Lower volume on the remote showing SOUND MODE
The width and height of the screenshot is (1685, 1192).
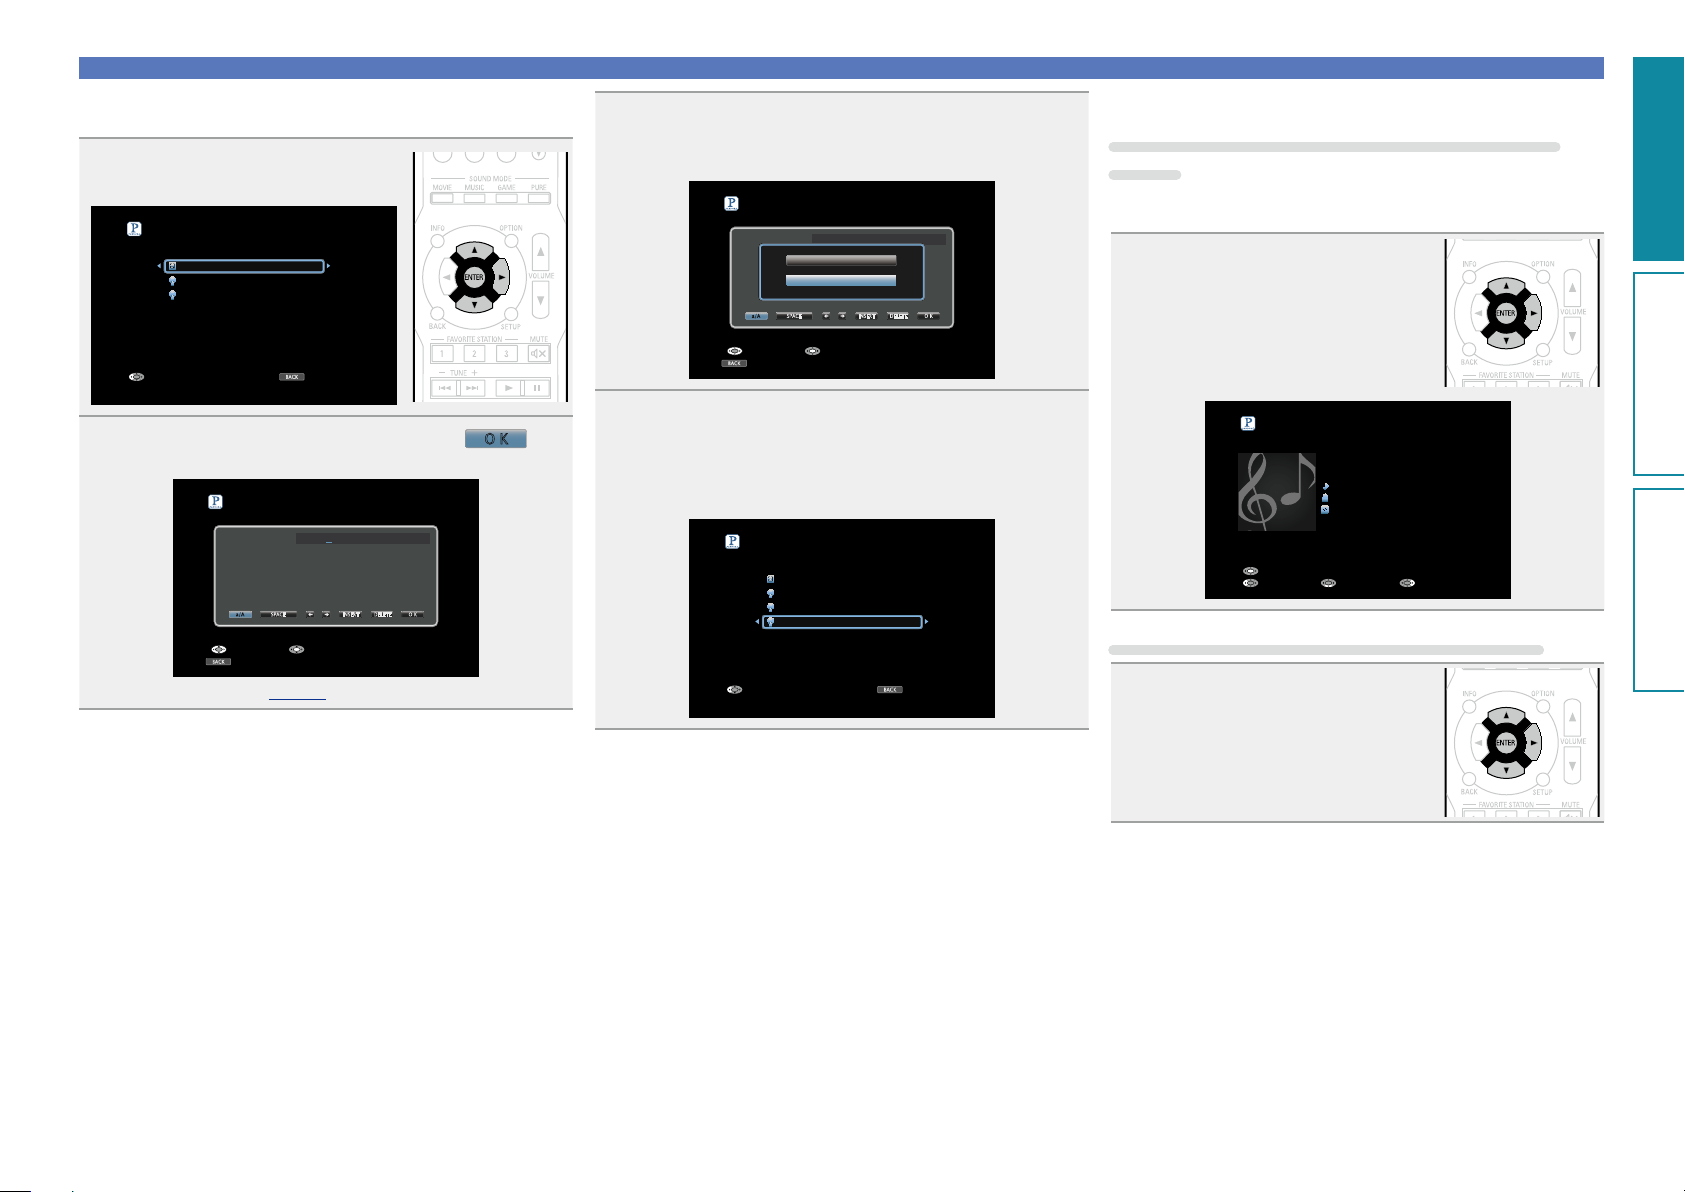[x=540, y=300]
